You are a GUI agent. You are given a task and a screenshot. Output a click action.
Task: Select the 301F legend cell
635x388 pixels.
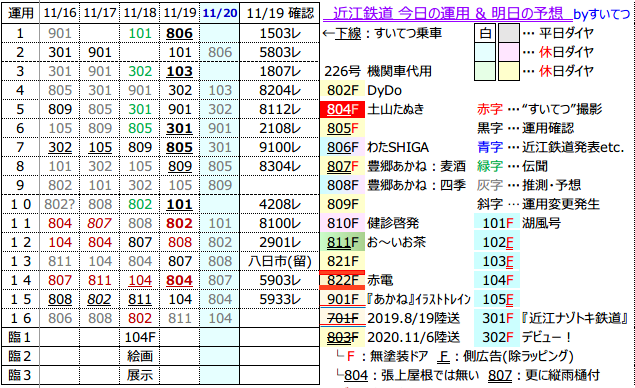coord(497,318)
